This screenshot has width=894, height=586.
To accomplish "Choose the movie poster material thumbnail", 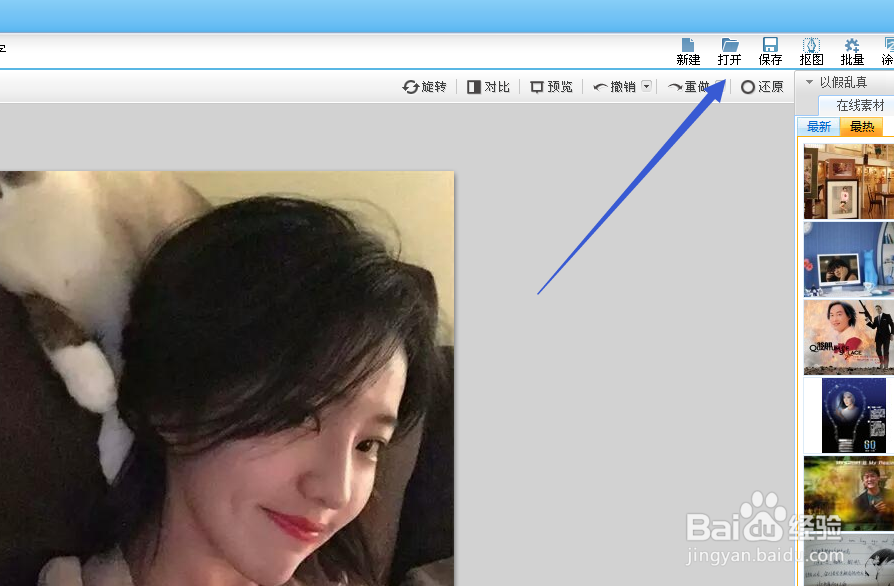I will click(848, 336).
